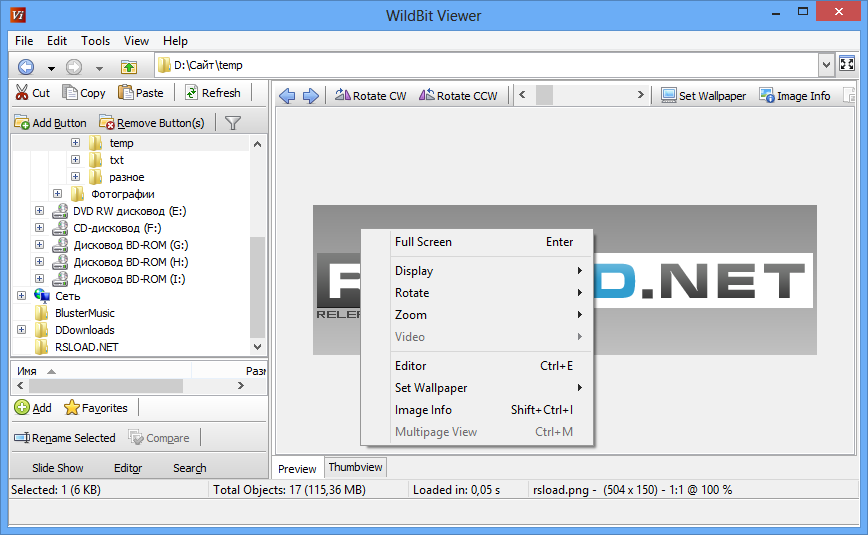868x535 pixels.
Task: Open Favorites star button
Action: (95, 408)
